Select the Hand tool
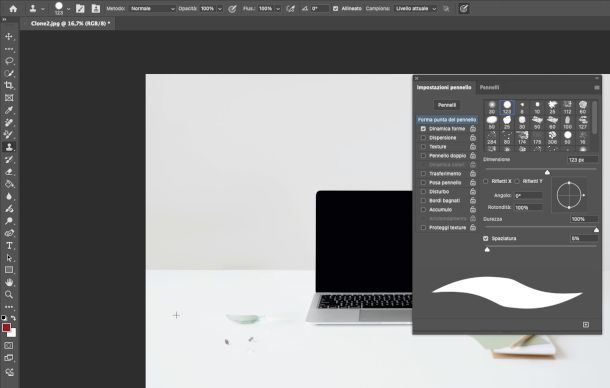Image resolution: width=610 pixels, height=388 pixels. [9, 283]
